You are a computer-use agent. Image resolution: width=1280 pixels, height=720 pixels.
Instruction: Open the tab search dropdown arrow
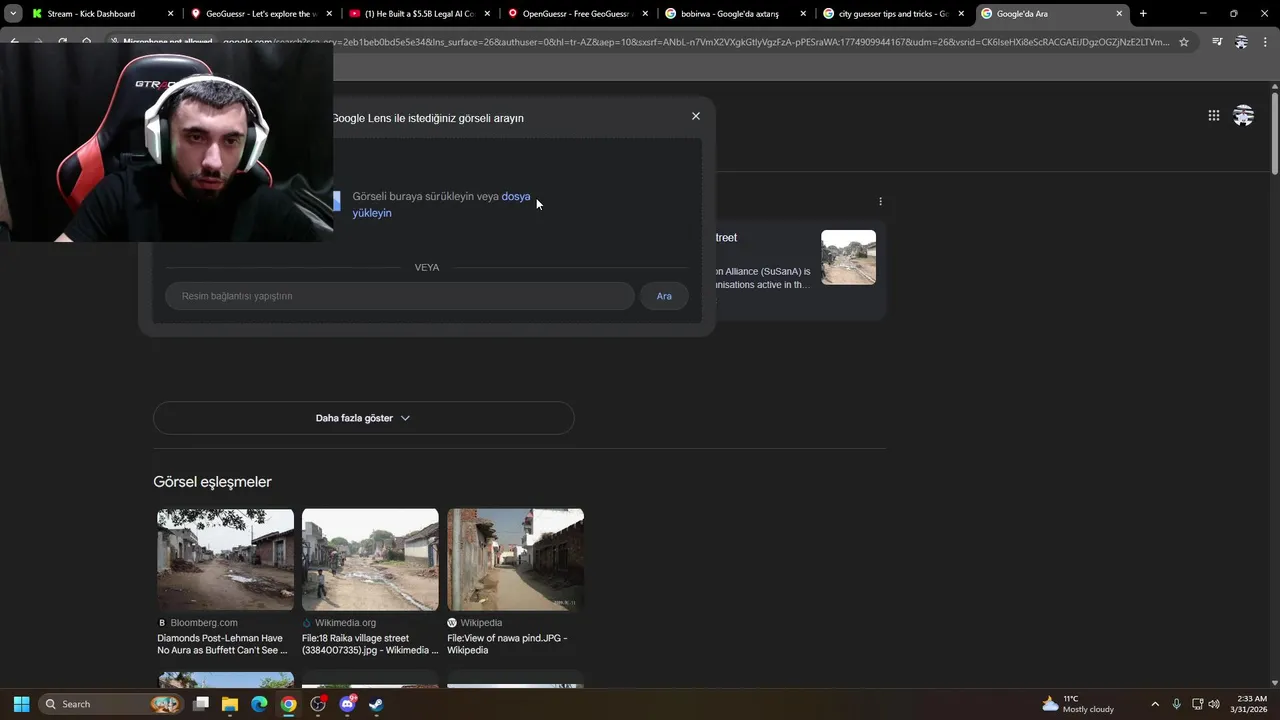click(x=13, y=14)
